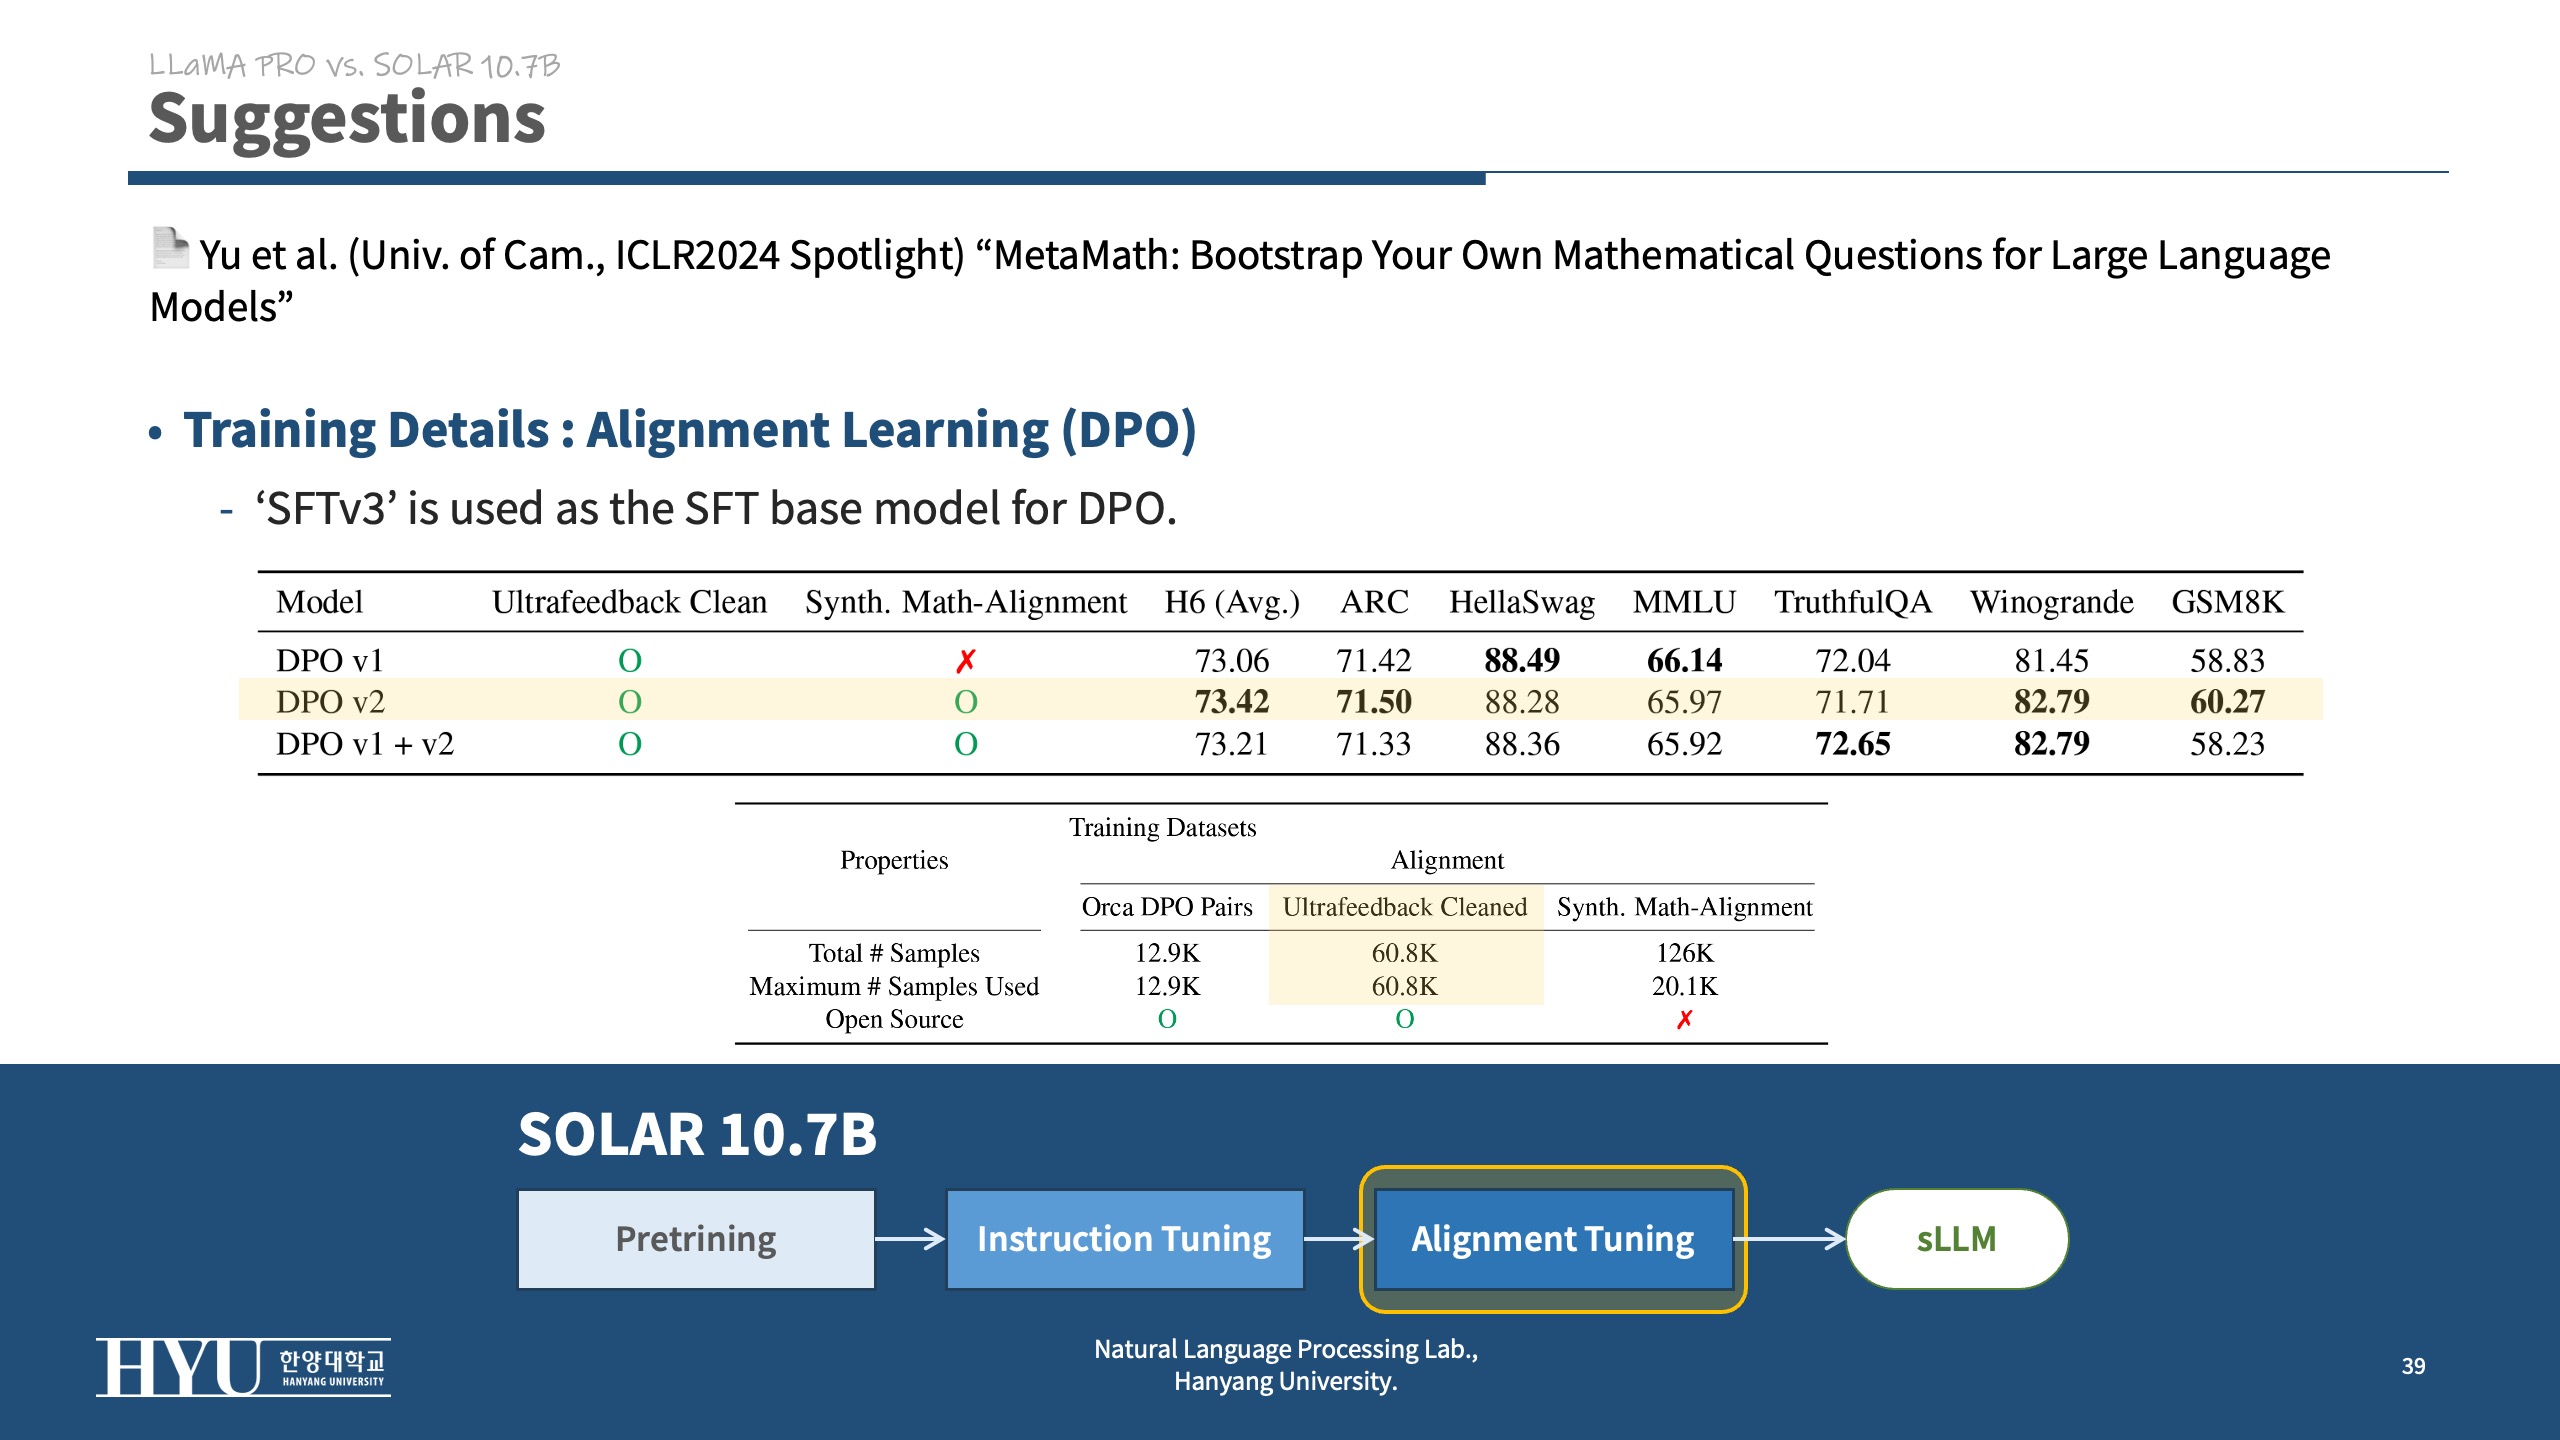Click the arrow between Pretrining and Instruction Tuning
The height and width of the screenshot is (1440, 2560).
click(x=909, y=1239)
